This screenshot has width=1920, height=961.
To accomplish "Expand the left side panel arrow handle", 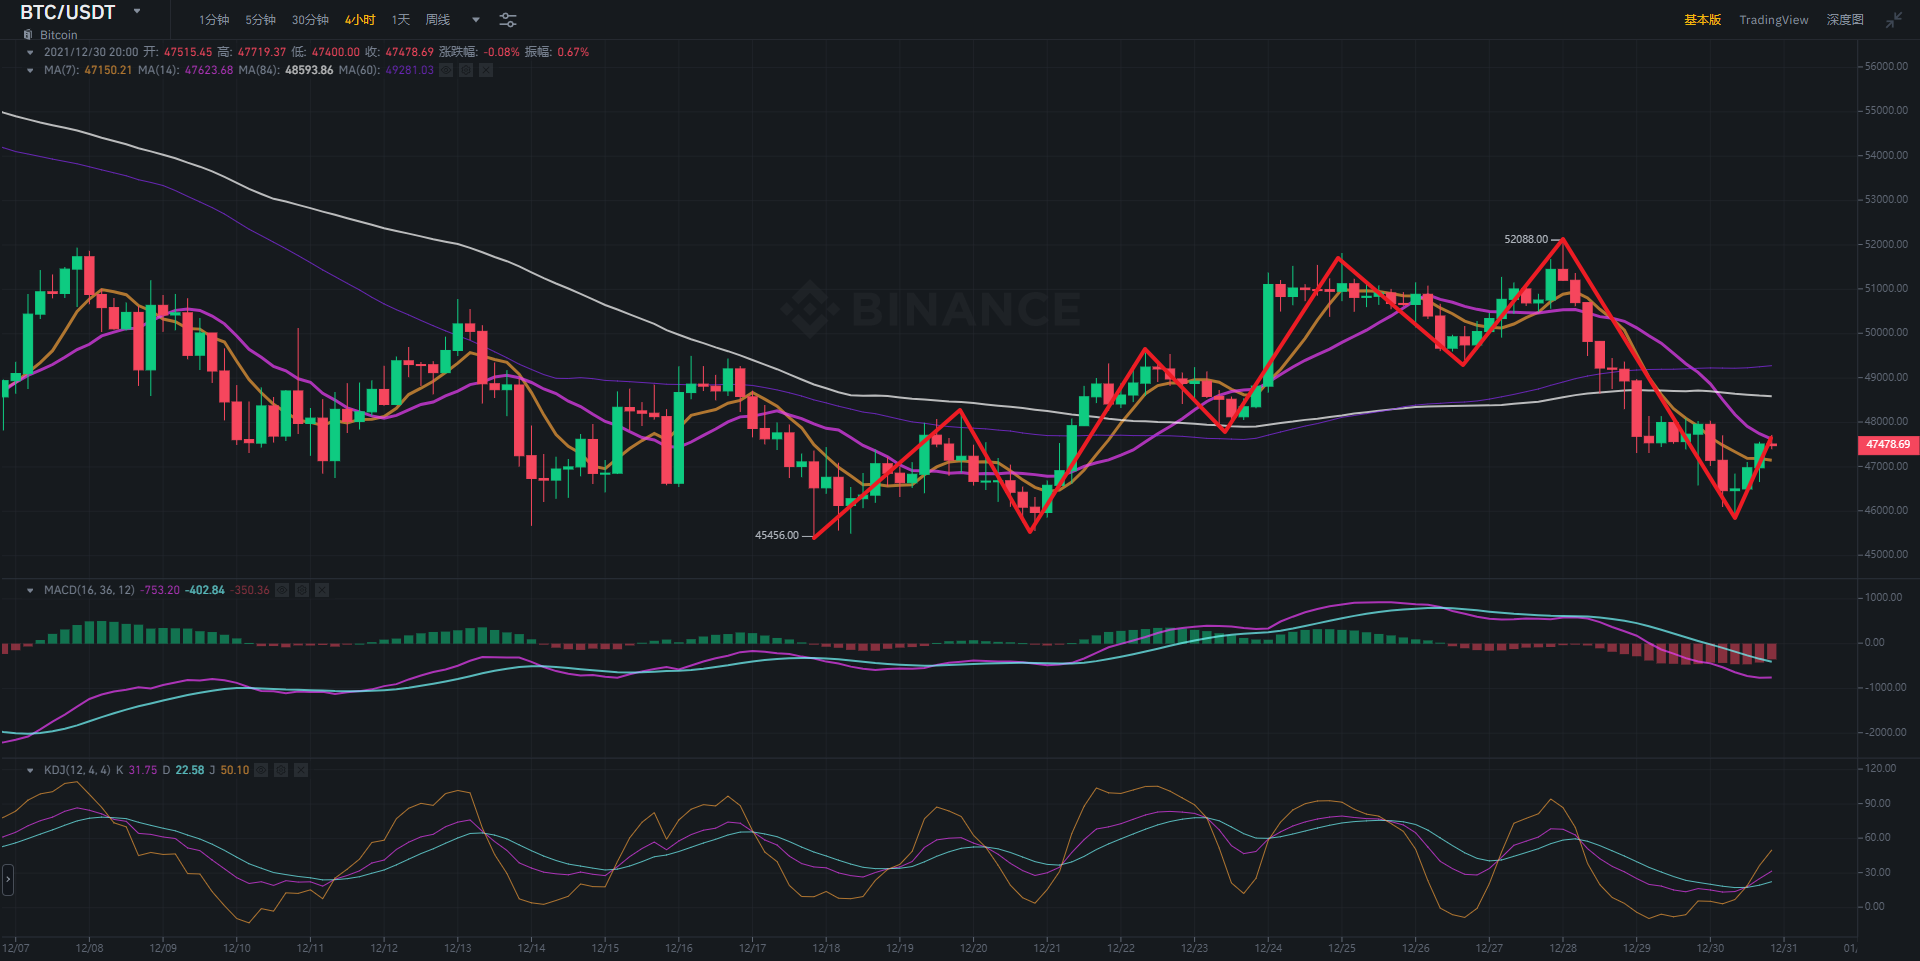I will 7,879.
